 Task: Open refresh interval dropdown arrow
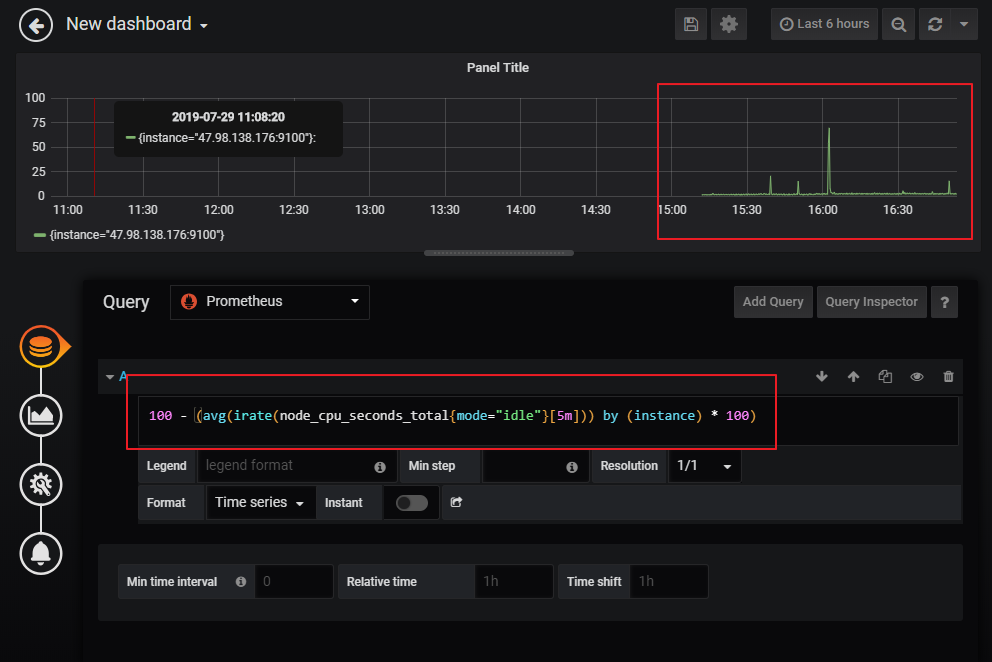tap(964, 24)
